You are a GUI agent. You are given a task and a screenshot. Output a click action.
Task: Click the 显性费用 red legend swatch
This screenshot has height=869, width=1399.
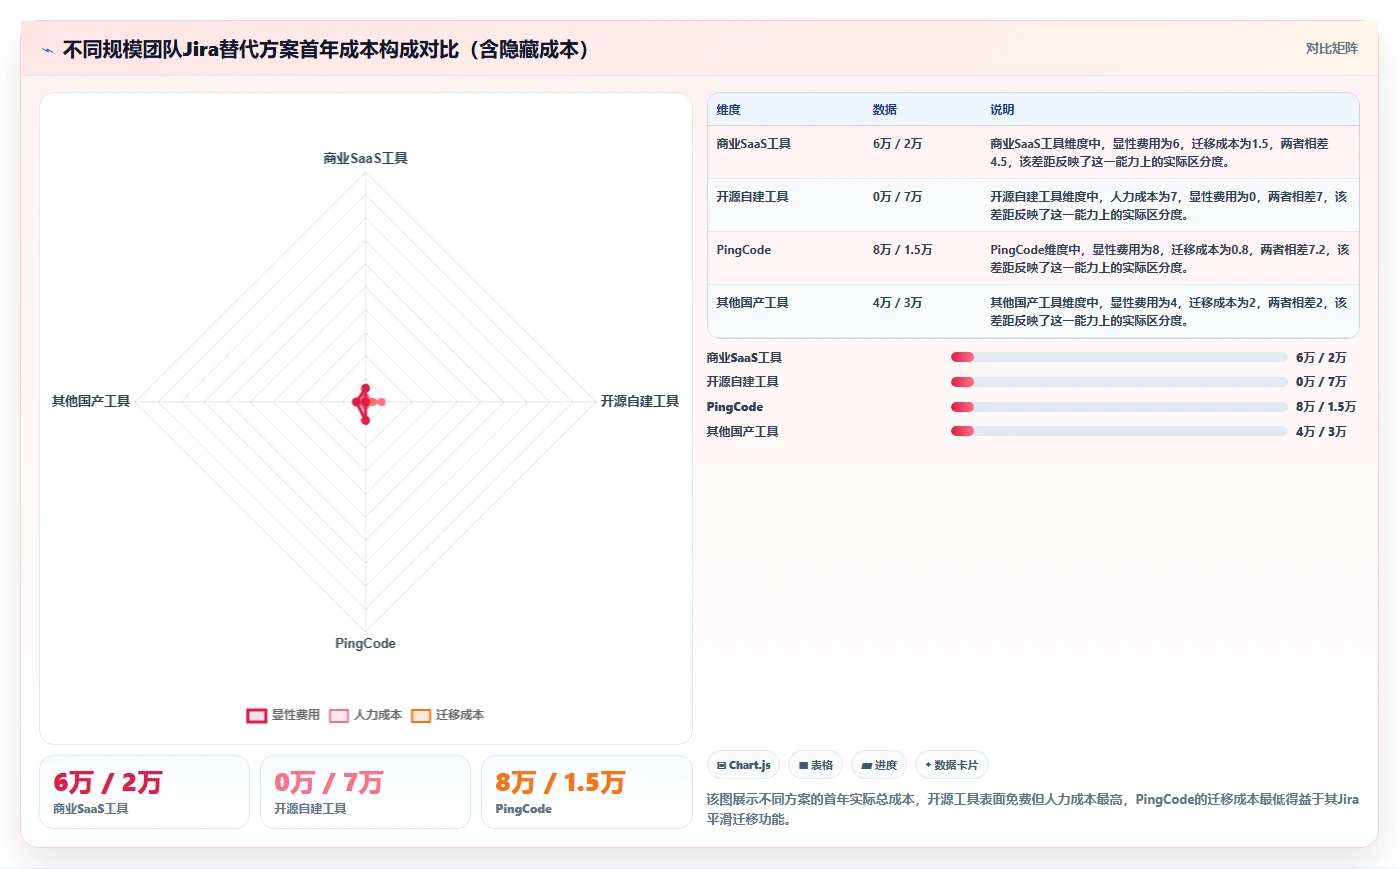tap(257, 715)
